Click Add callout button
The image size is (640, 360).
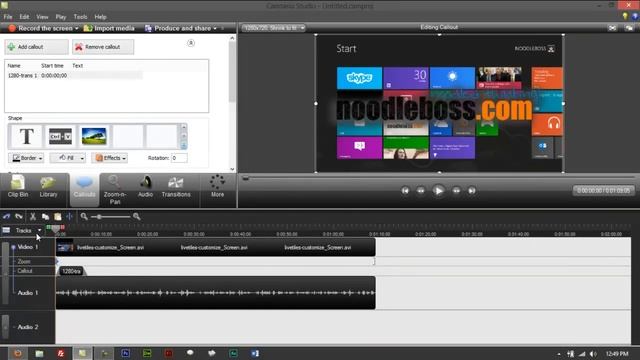(x=36, y=47)
